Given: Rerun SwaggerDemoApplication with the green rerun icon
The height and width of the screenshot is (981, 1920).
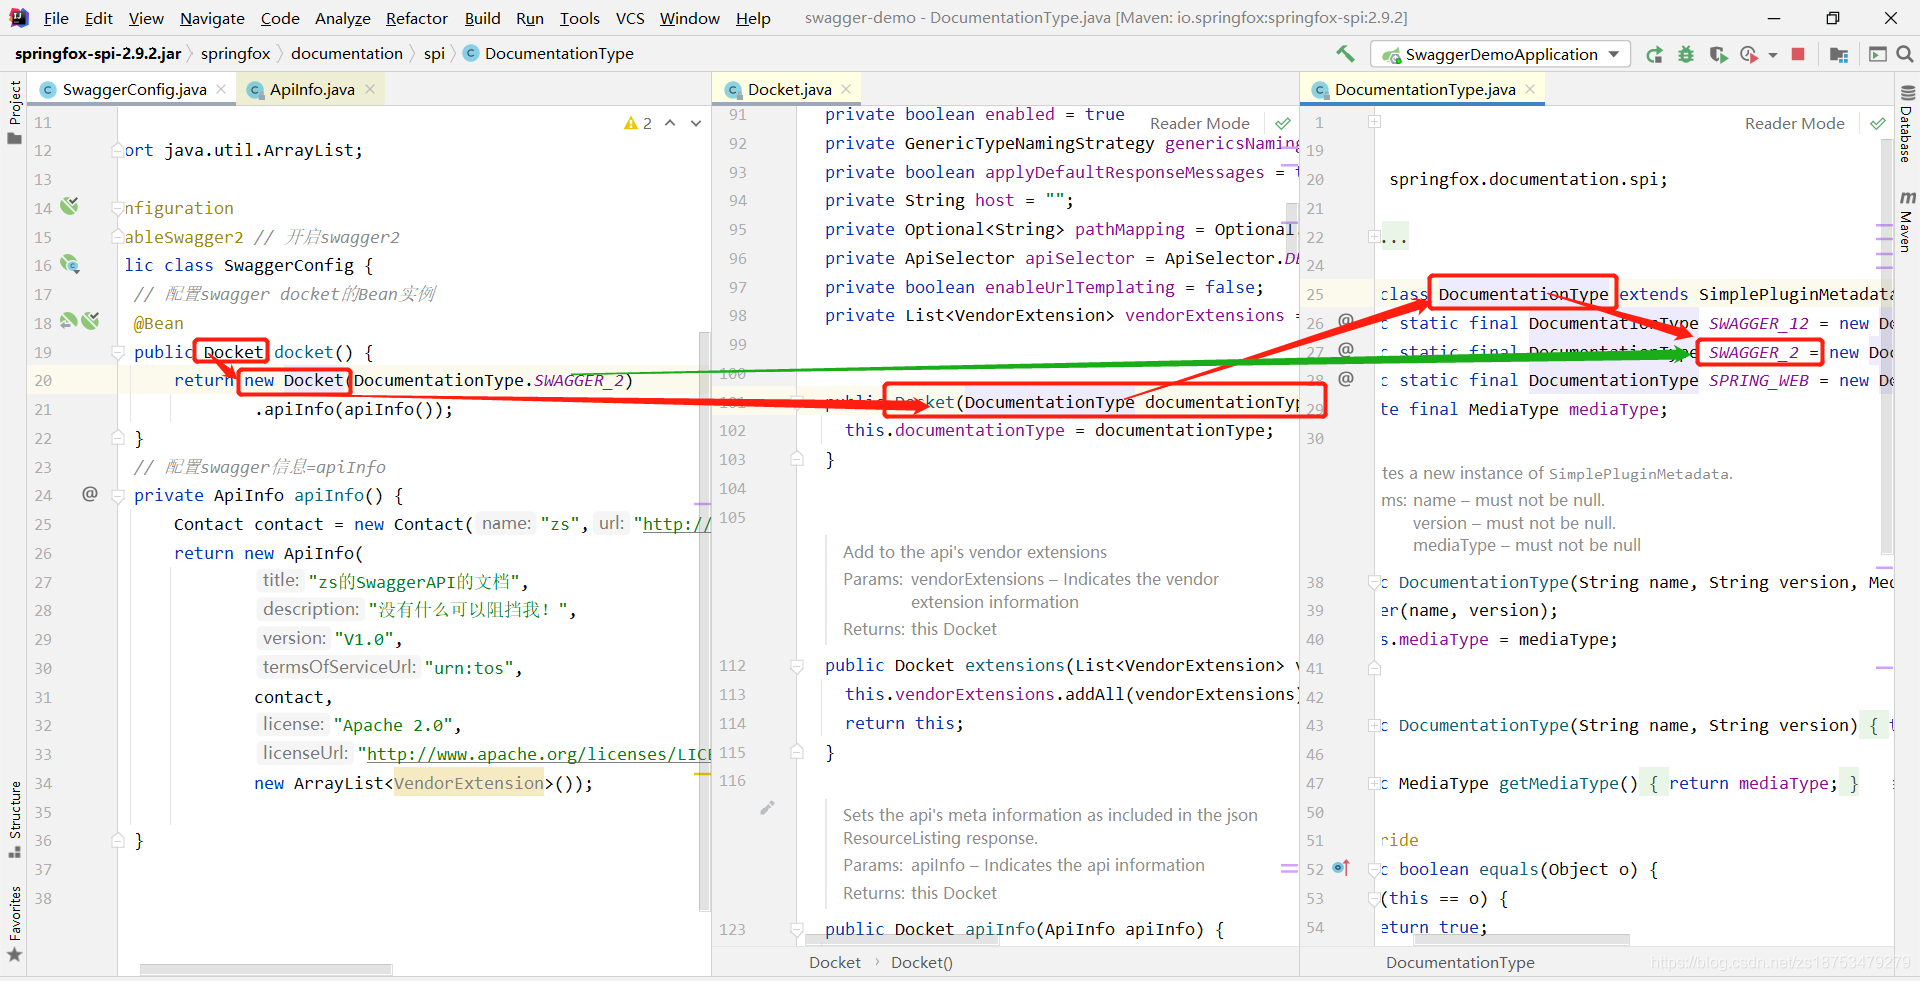Looking at the screenshot, I should [x=1655, y=55].
